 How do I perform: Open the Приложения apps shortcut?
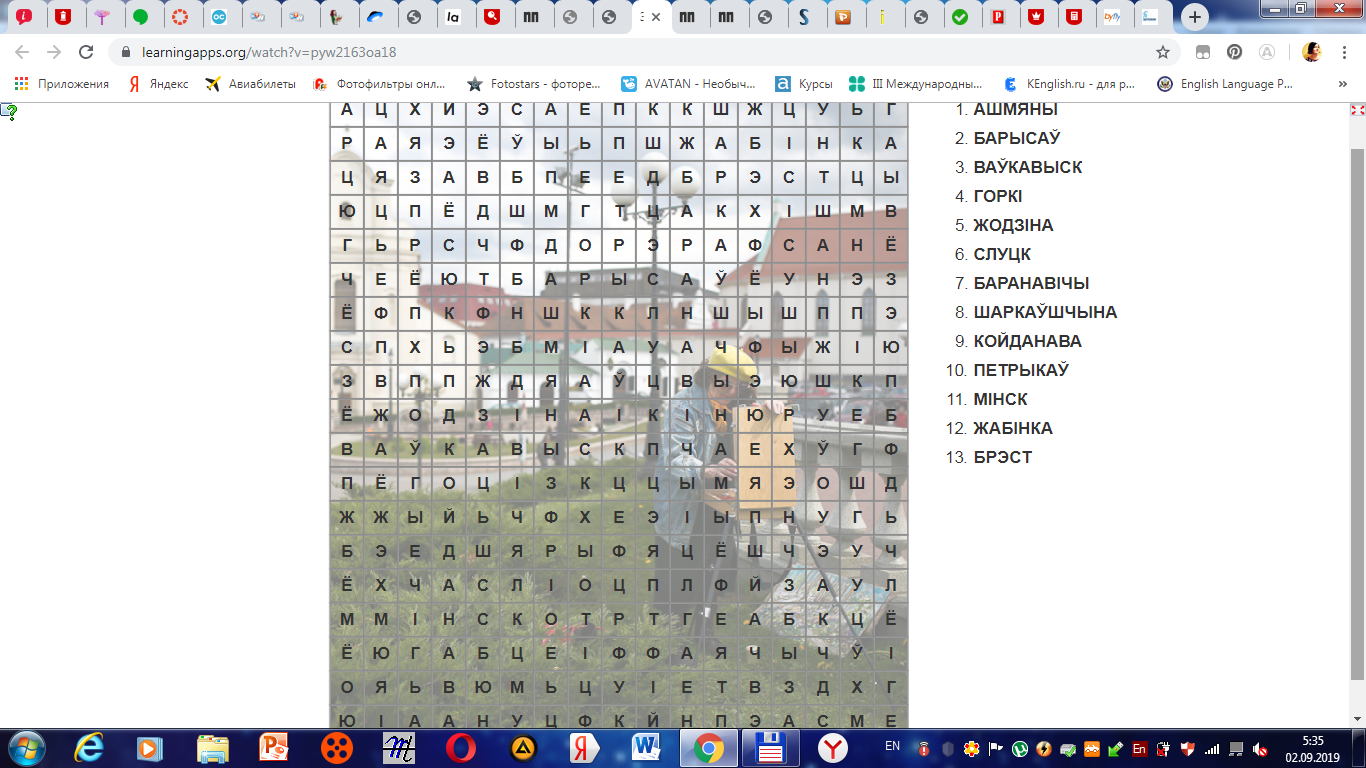coord(62,84)
